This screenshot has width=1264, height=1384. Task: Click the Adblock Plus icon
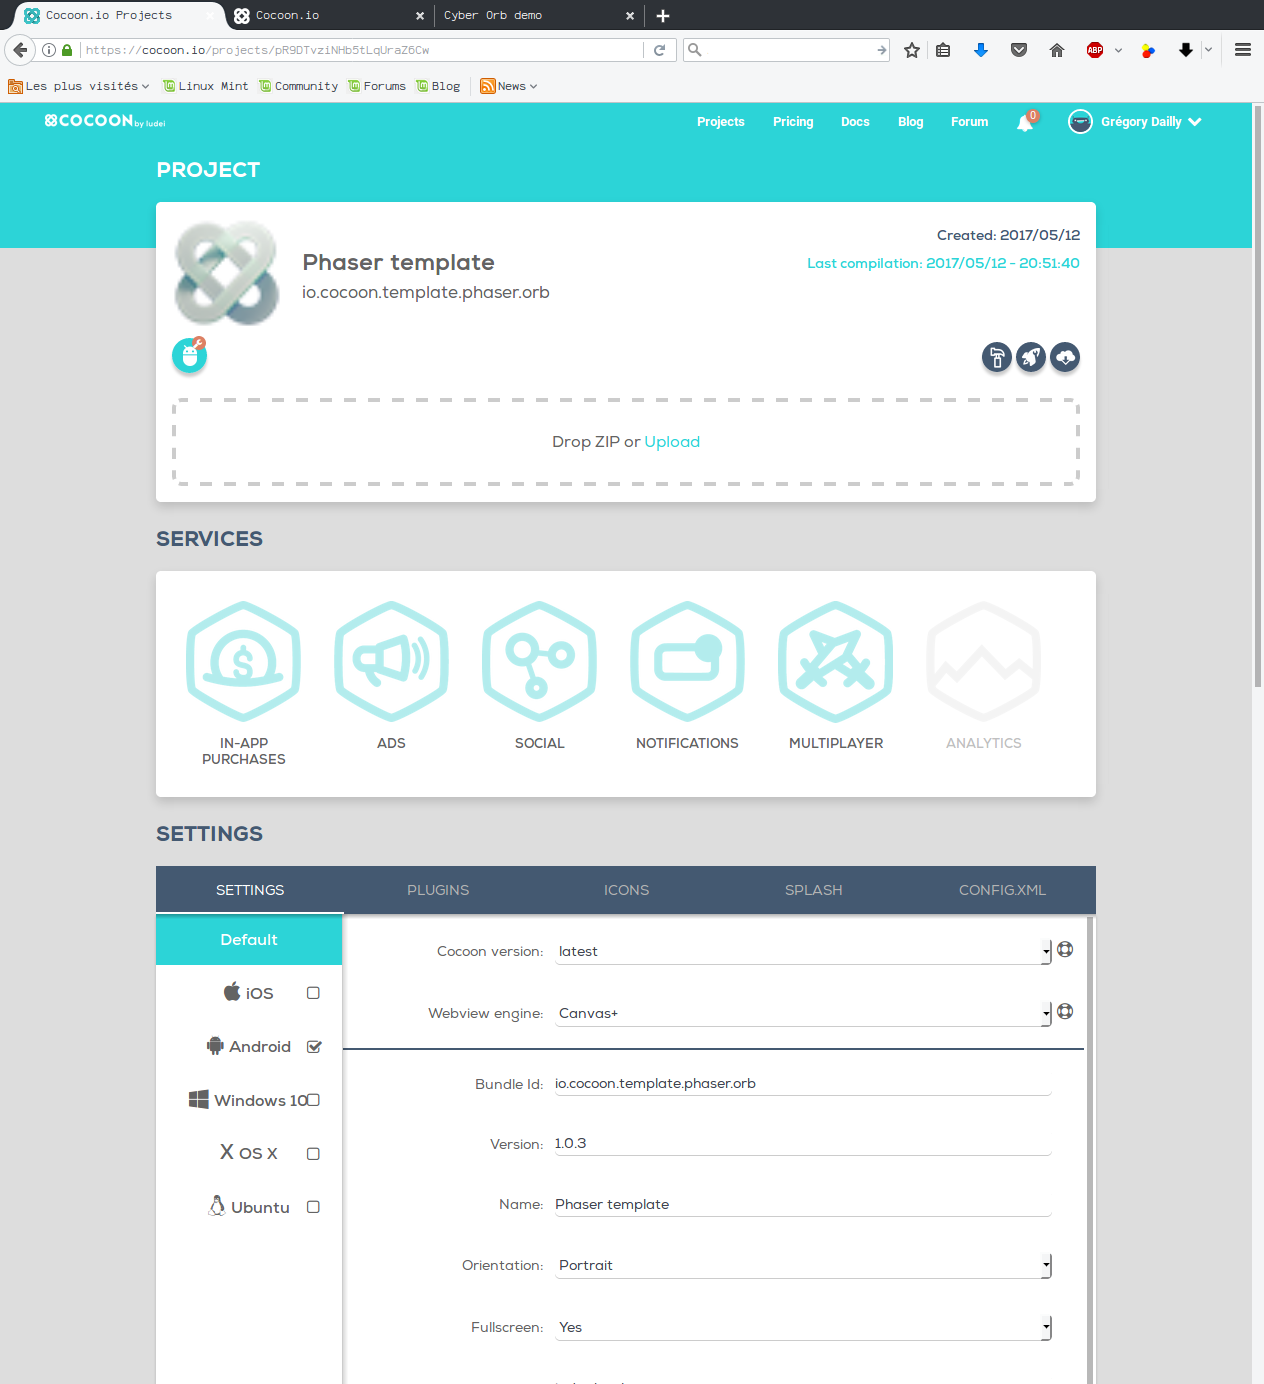point(1095,50)
